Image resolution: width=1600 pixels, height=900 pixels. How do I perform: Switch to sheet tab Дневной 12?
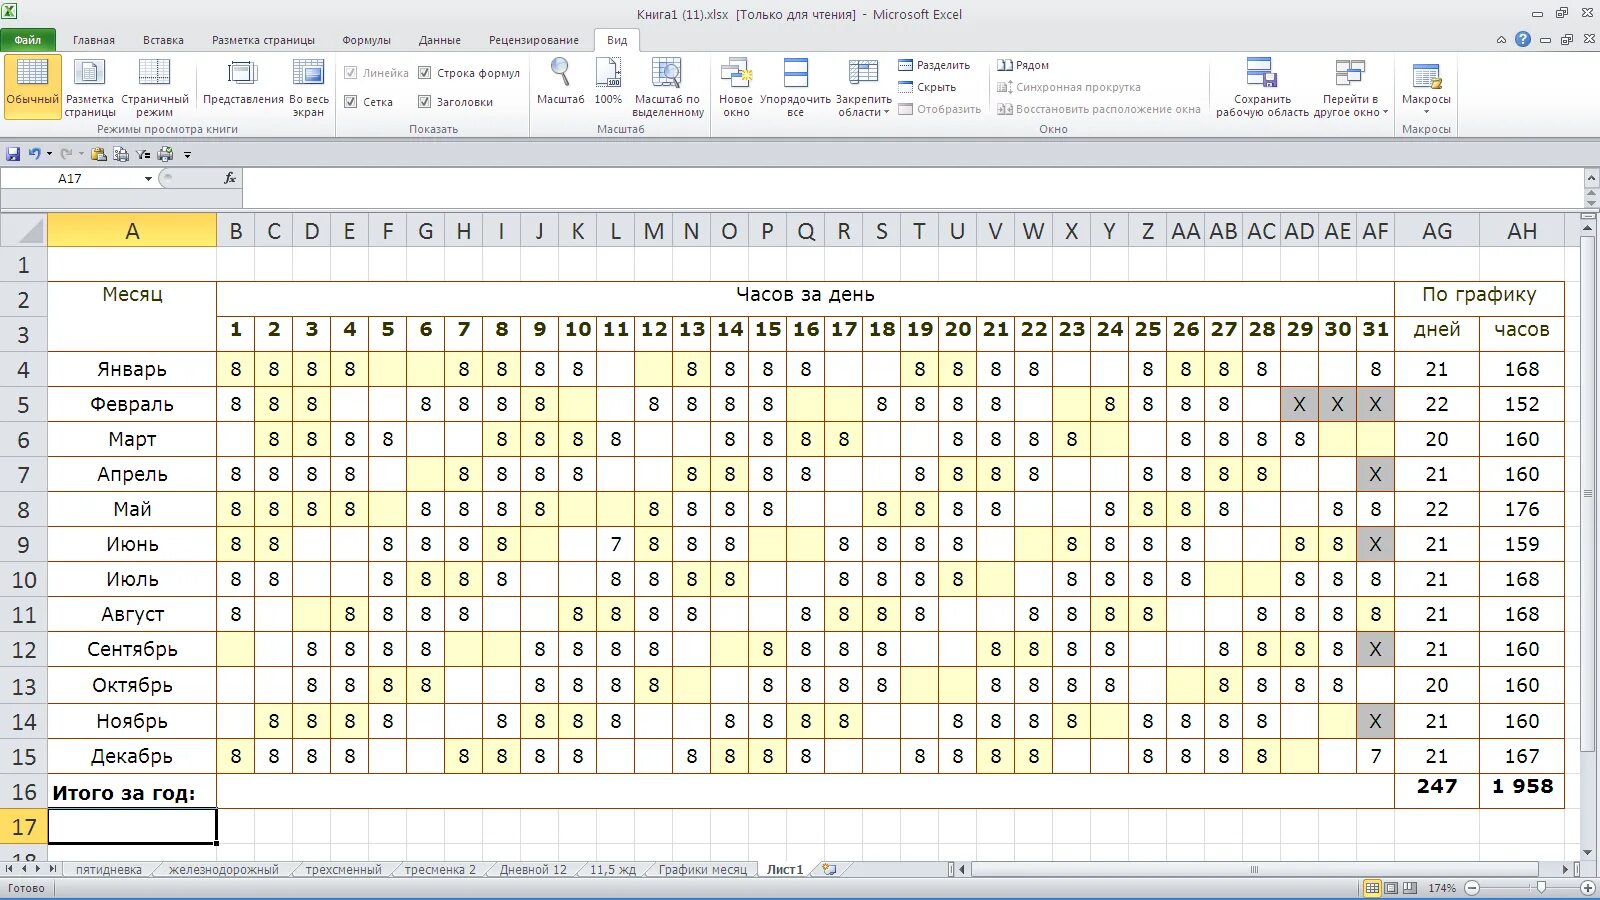[x=533, y=869]
